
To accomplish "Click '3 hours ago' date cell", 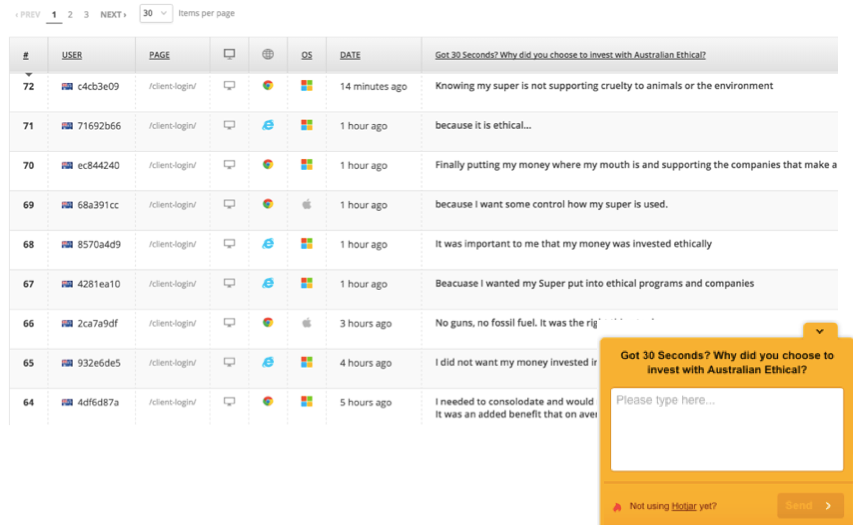I will (x=366, y=323).
